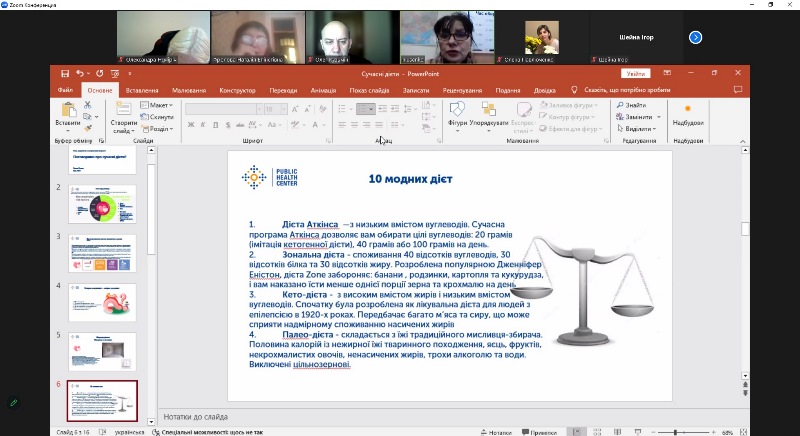Cut selection with the scissors icon
This screenshot has width=800, height=436.
click(87, 105)
